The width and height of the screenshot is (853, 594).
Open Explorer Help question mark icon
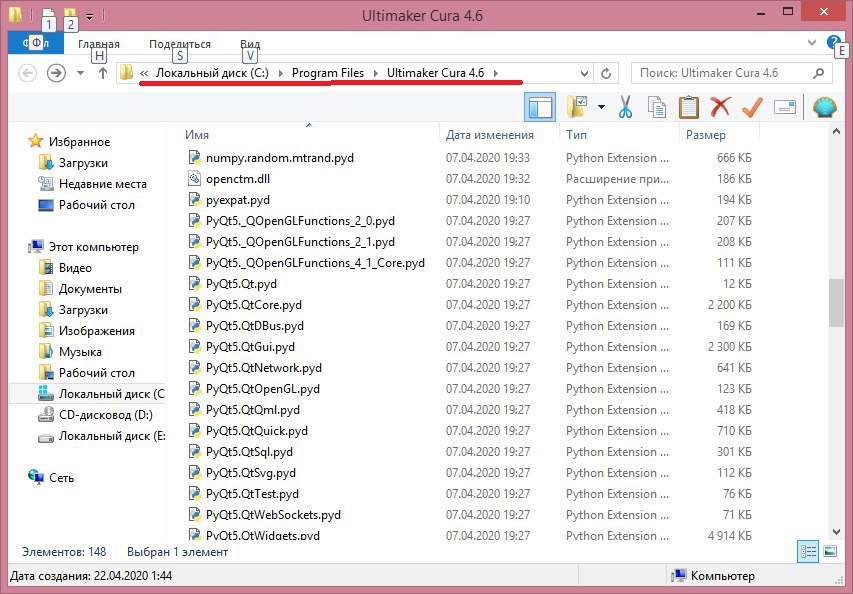point(833,42)
